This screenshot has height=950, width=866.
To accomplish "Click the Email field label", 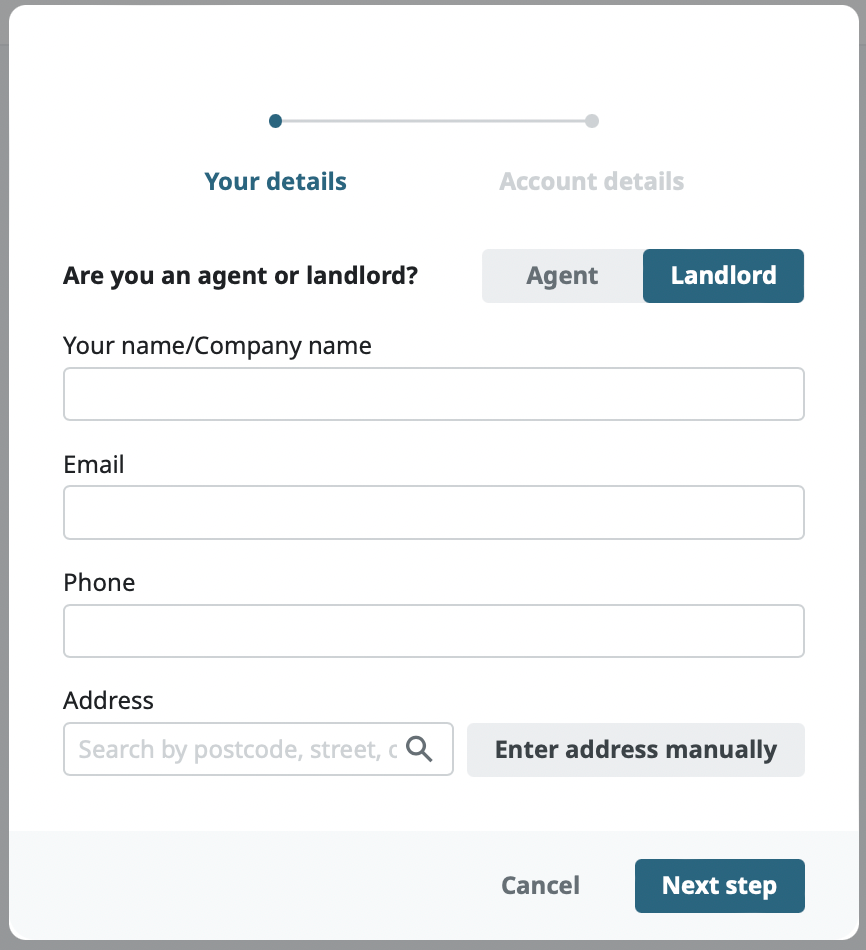I will [x=94, y=464].
